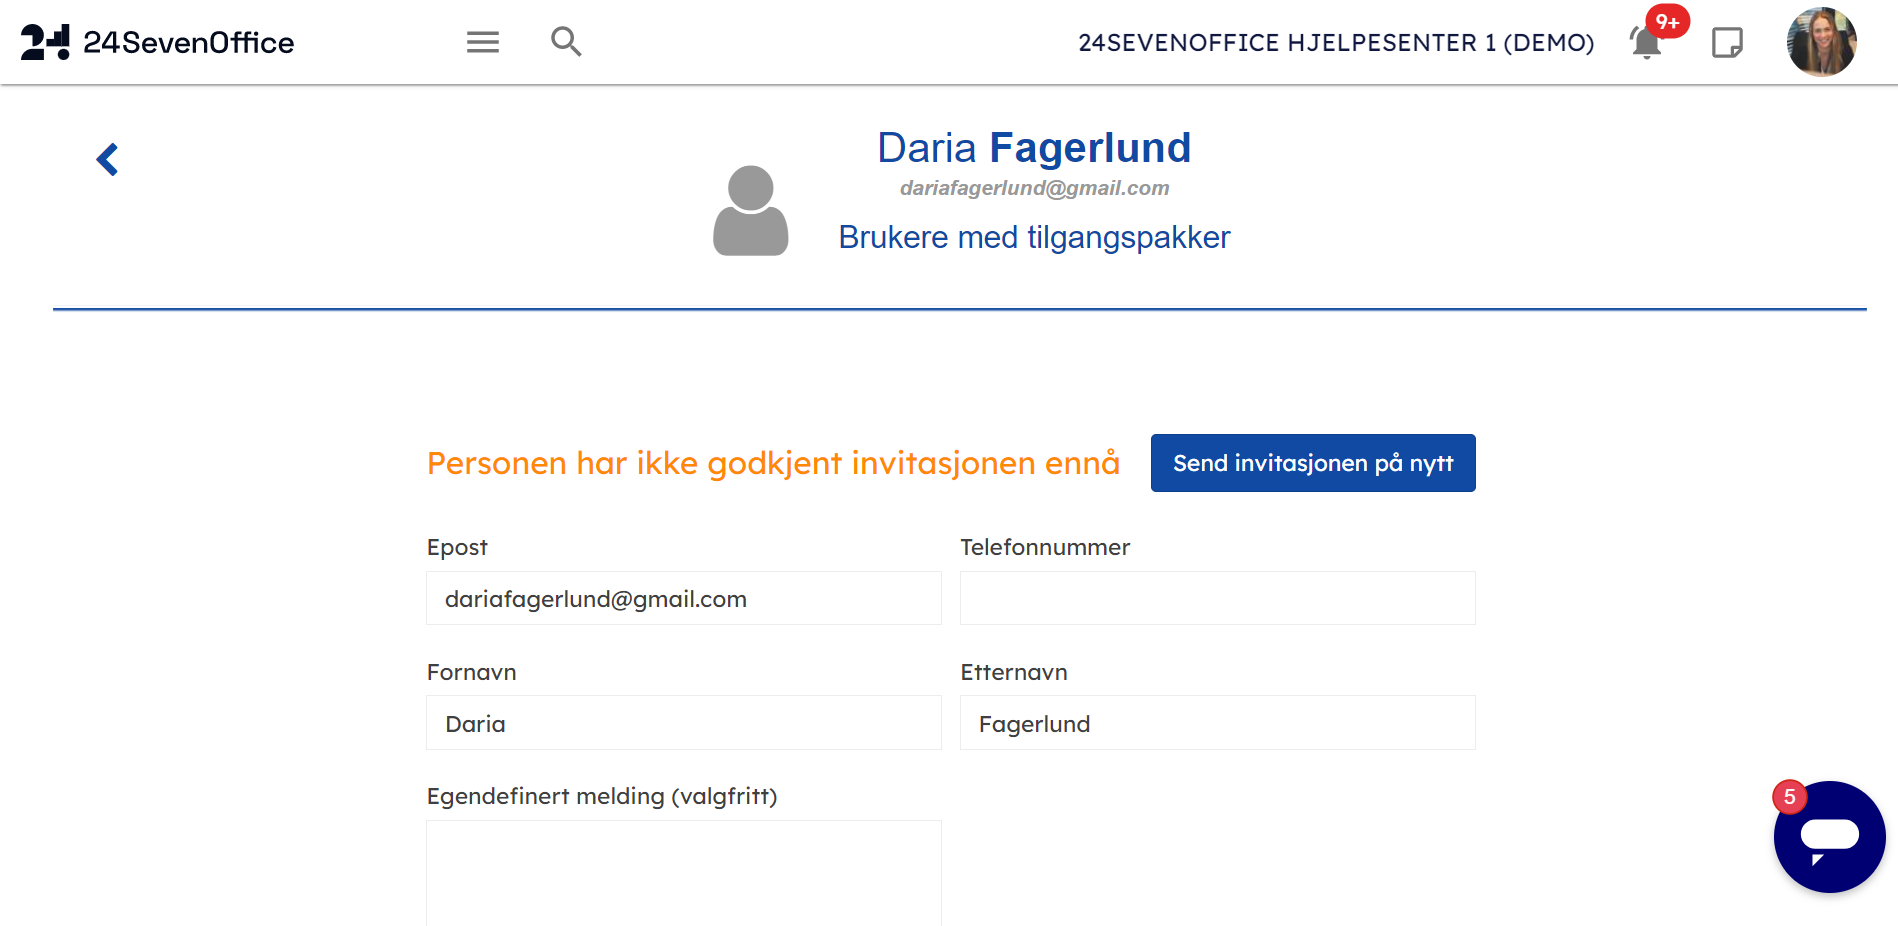
Task: Focus the Epost input field
Action: pyautogui.click(x=684, y=598)
